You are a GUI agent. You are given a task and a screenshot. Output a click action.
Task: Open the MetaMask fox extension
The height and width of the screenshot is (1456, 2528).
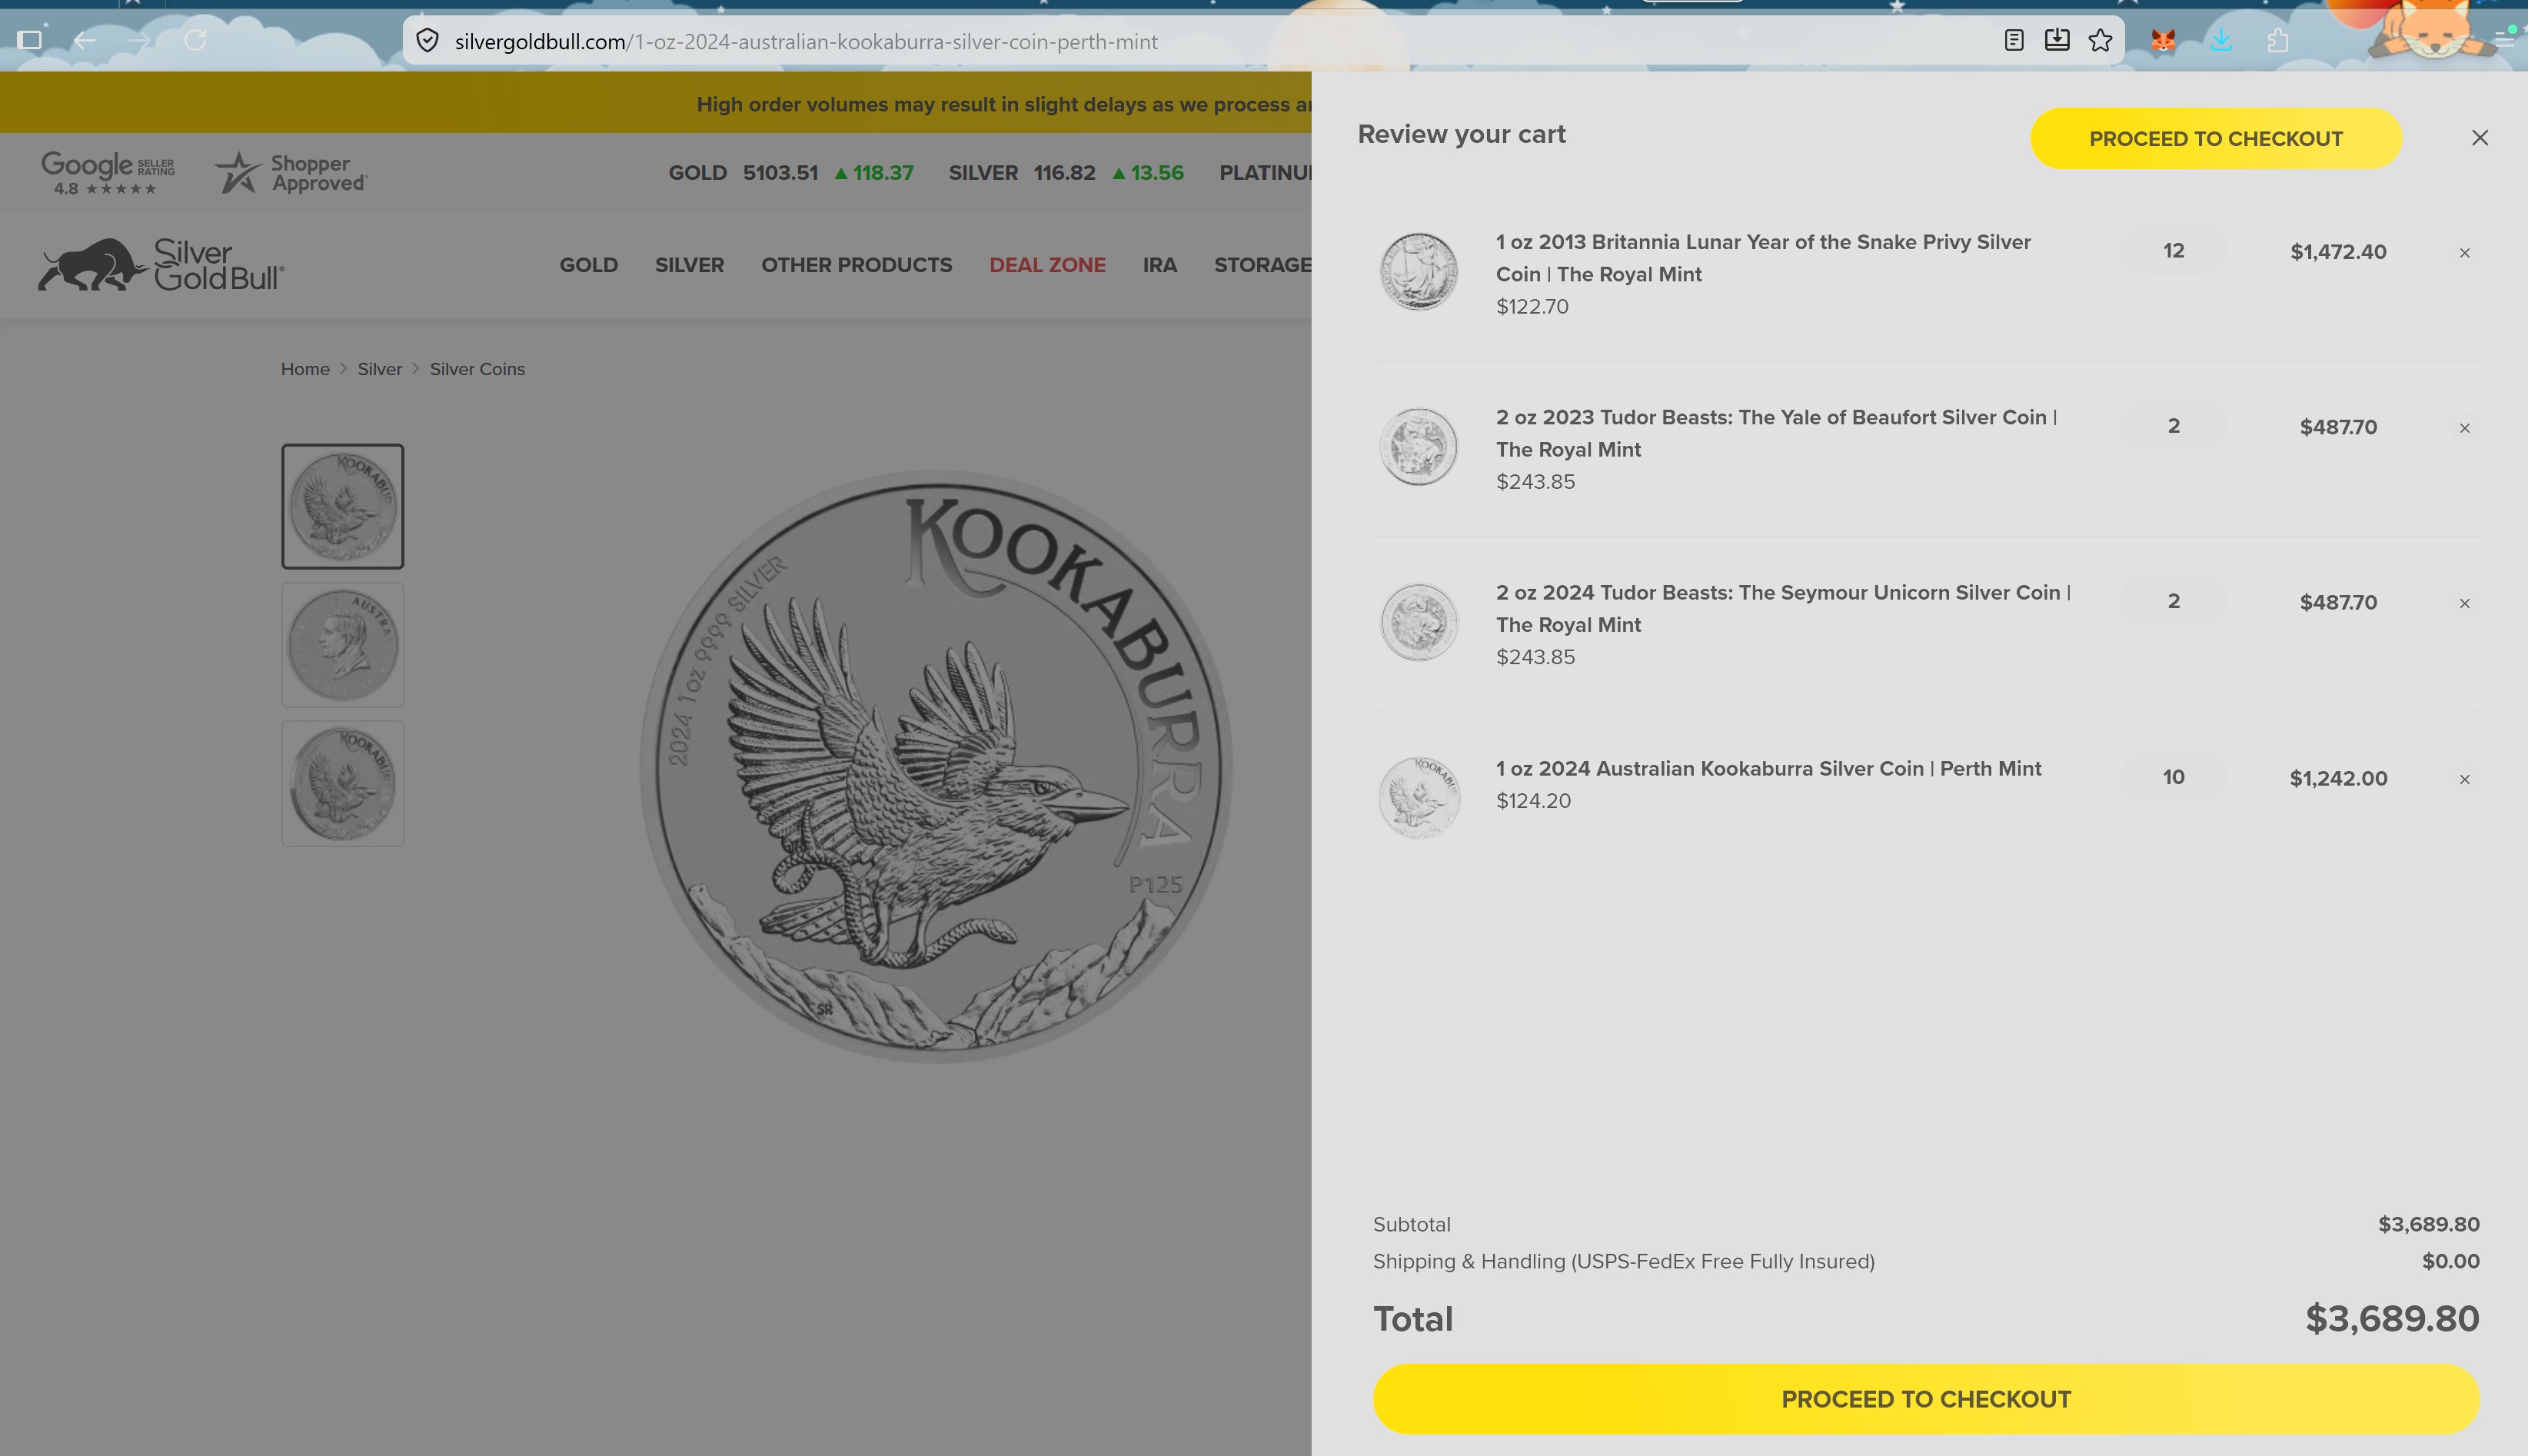tap(2163, 41)
